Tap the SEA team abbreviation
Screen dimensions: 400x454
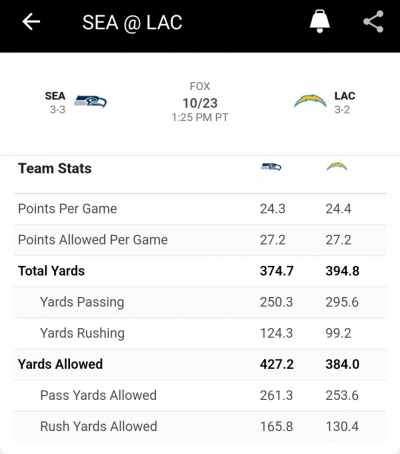pyautogui.click(x=55, y=96)
